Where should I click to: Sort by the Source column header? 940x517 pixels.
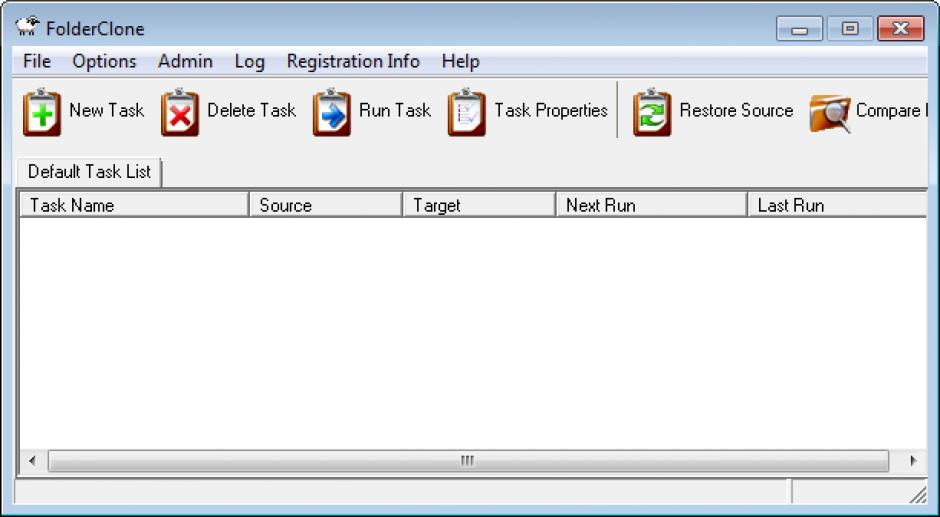pyautogui.click(x=326, y=205)
